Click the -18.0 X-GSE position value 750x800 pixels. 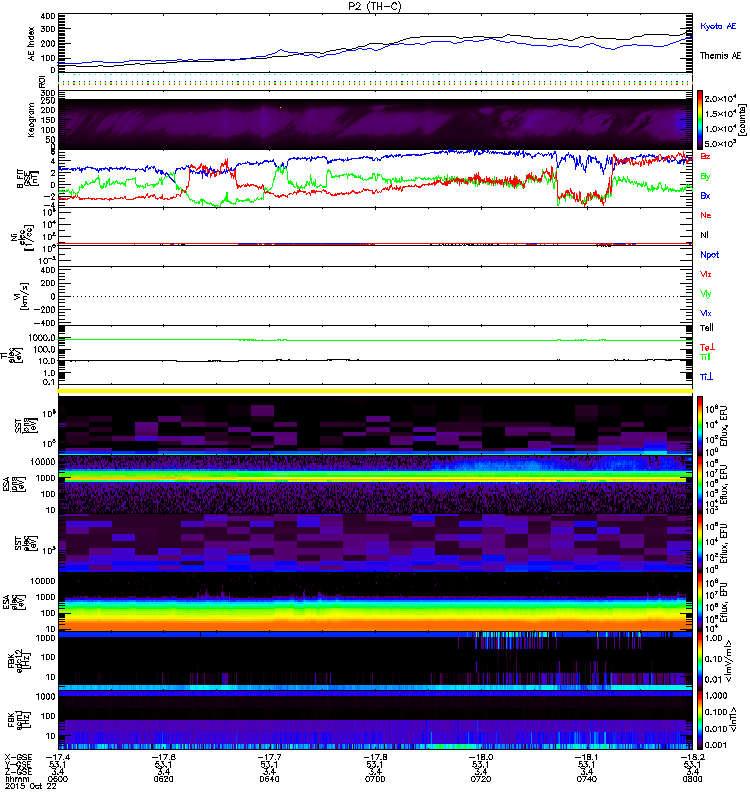pyautogui.click(x=481, y=757)
